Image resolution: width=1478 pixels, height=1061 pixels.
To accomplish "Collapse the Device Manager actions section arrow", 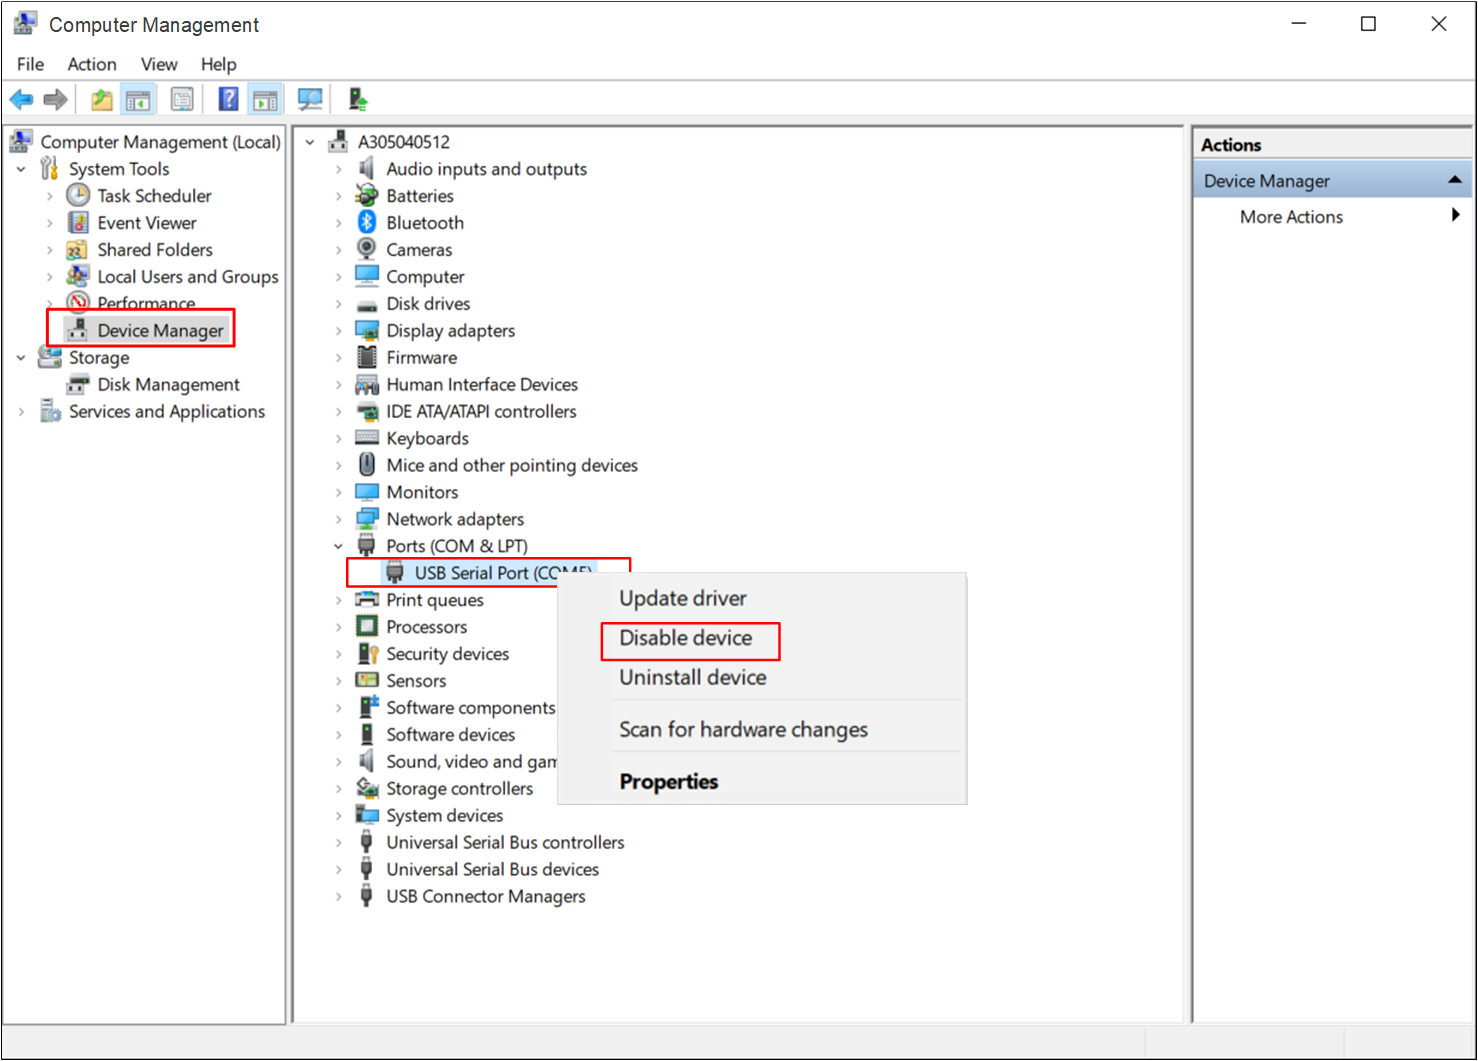I will click(x=1454, y=180).
